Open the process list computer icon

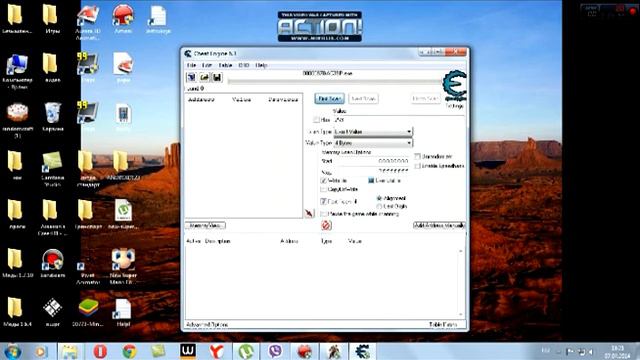(191, 77)
